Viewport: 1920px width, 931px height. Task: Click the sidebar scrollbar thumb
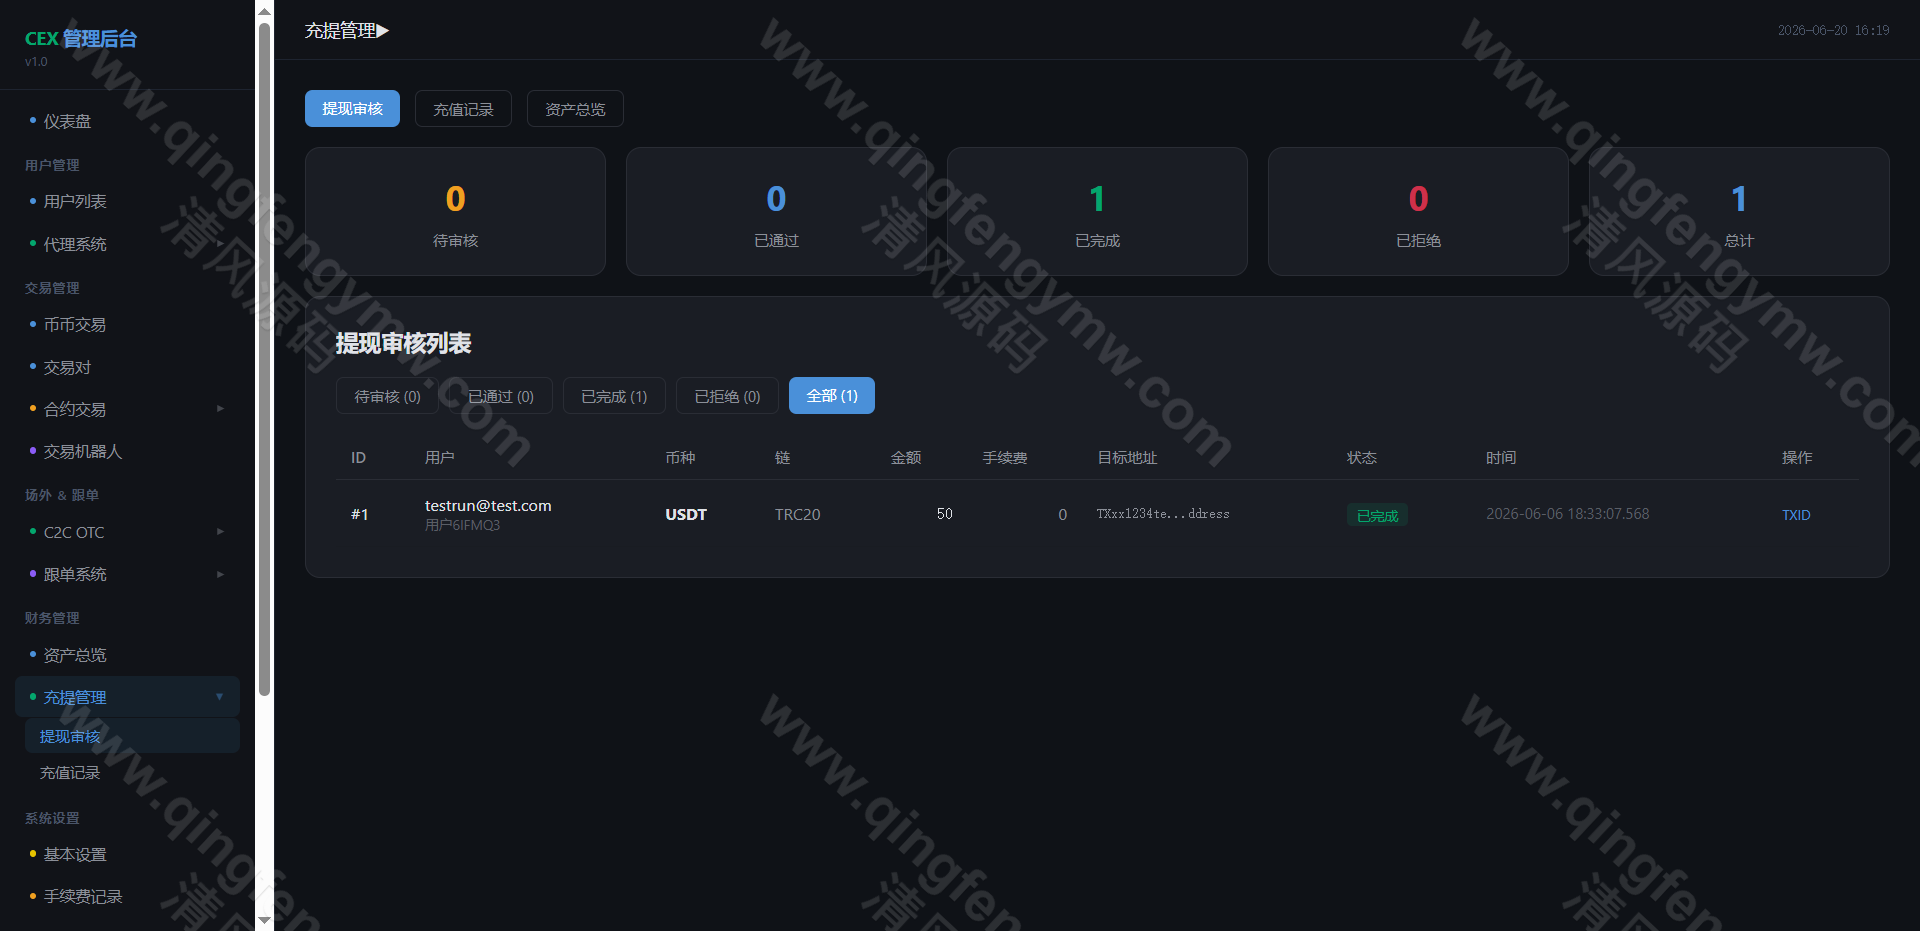(x=264, y=358)
